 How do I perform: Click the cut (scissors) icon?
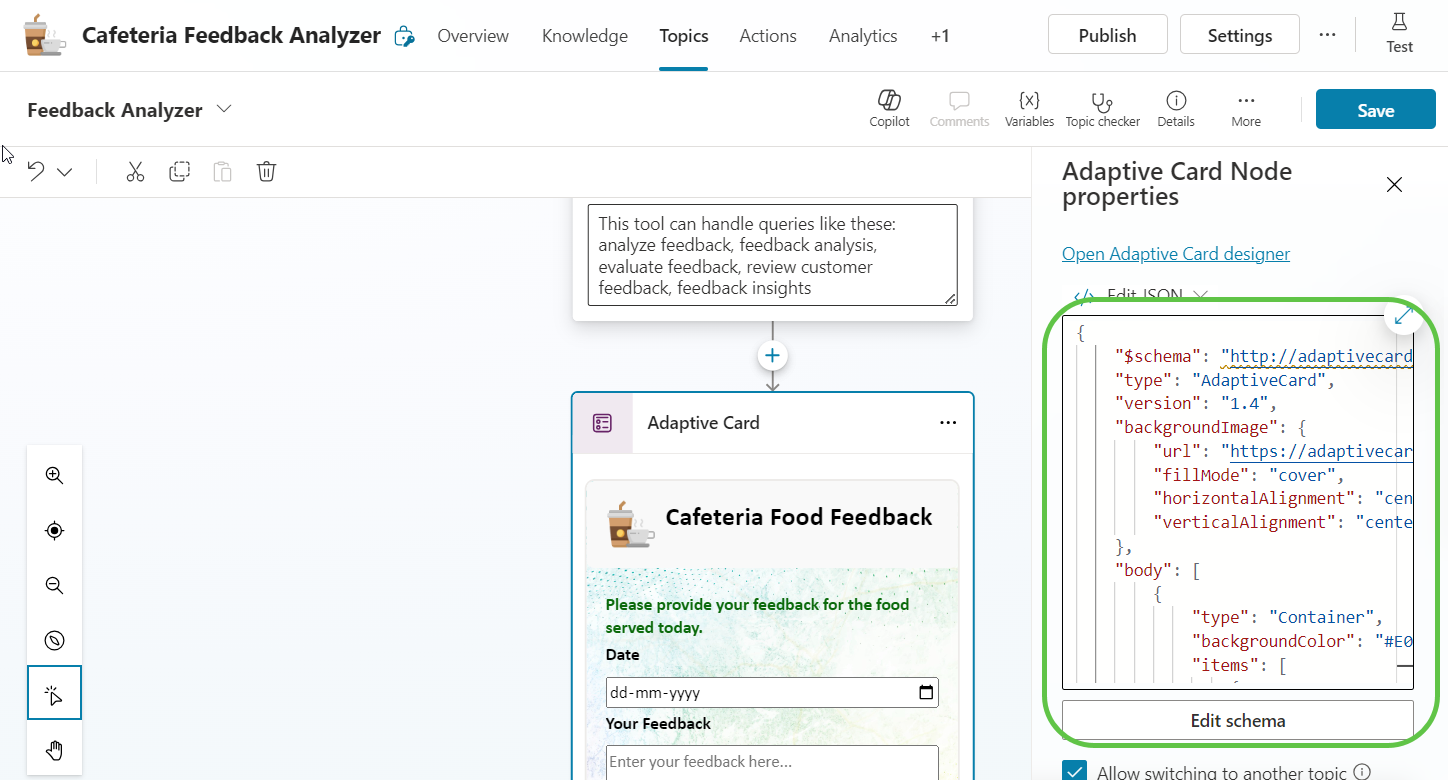(x=135, y=172)
